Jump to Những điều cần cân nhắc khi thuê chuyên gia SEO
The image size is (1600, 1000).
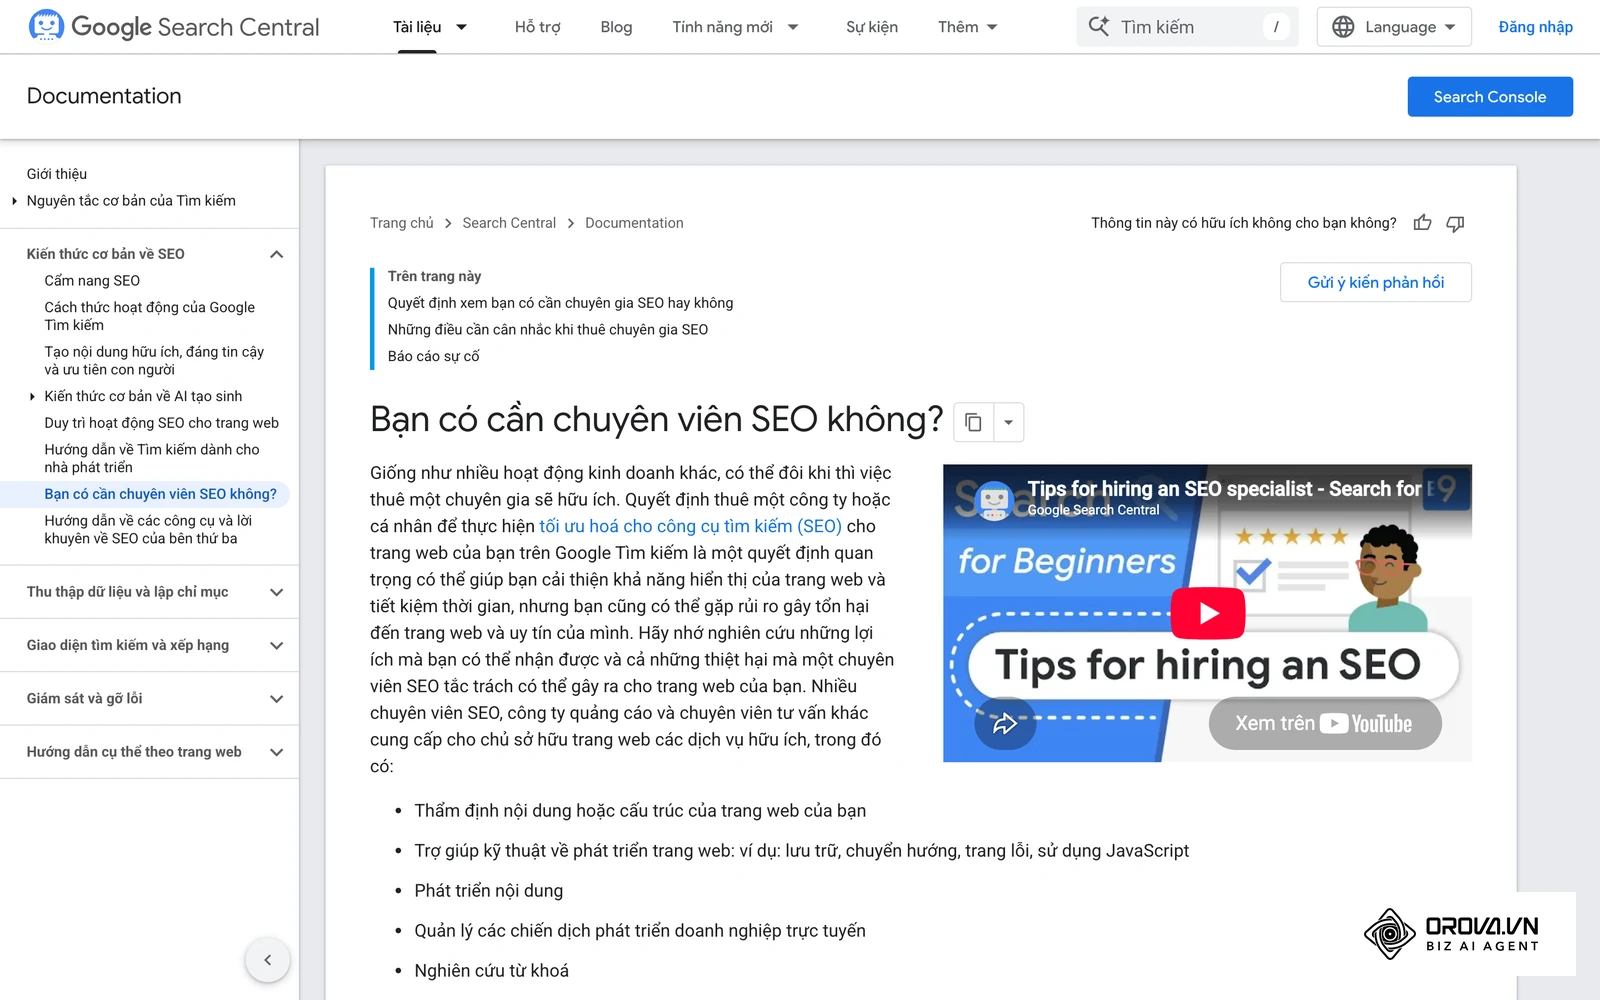pos(548,329)
